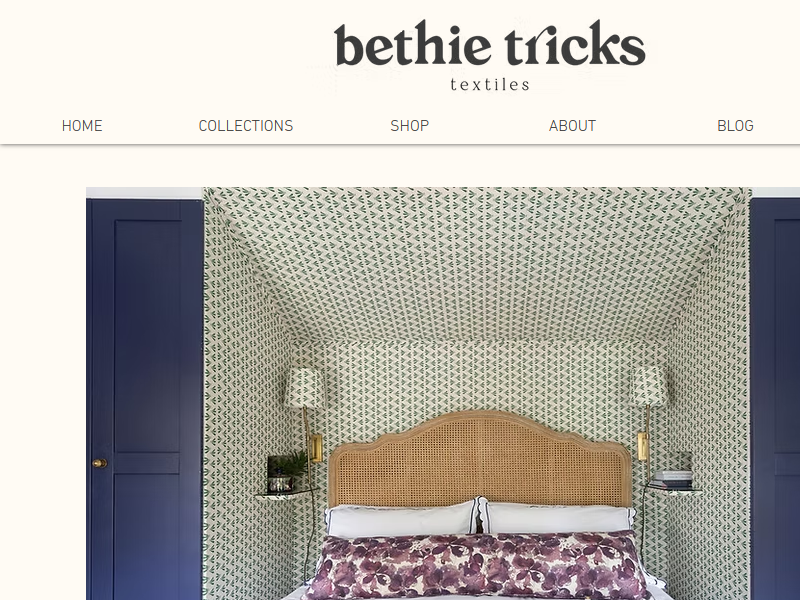Click the stack of books on right shelf
800x600 pixels.
pyautogui.click(x=673, y=480)
